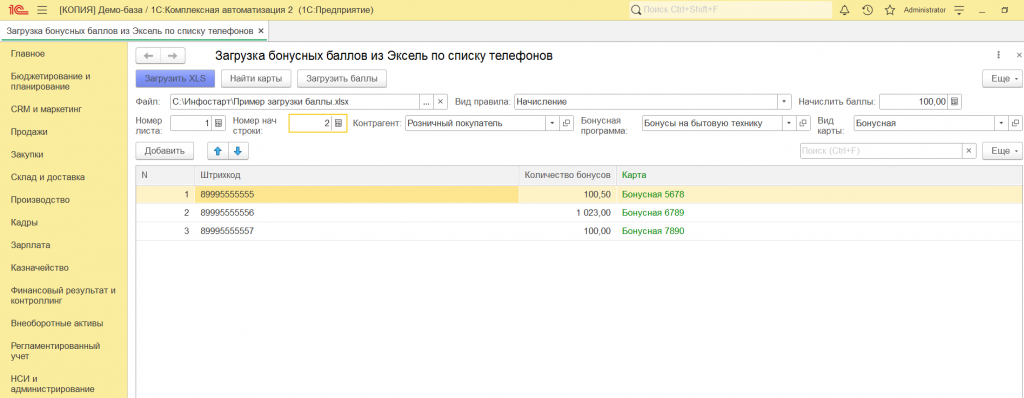Open the table Еще menu
Image resolution: width=1024 pixels, height=398 pixels.
pyautogui.click(x=1002, y=151)
